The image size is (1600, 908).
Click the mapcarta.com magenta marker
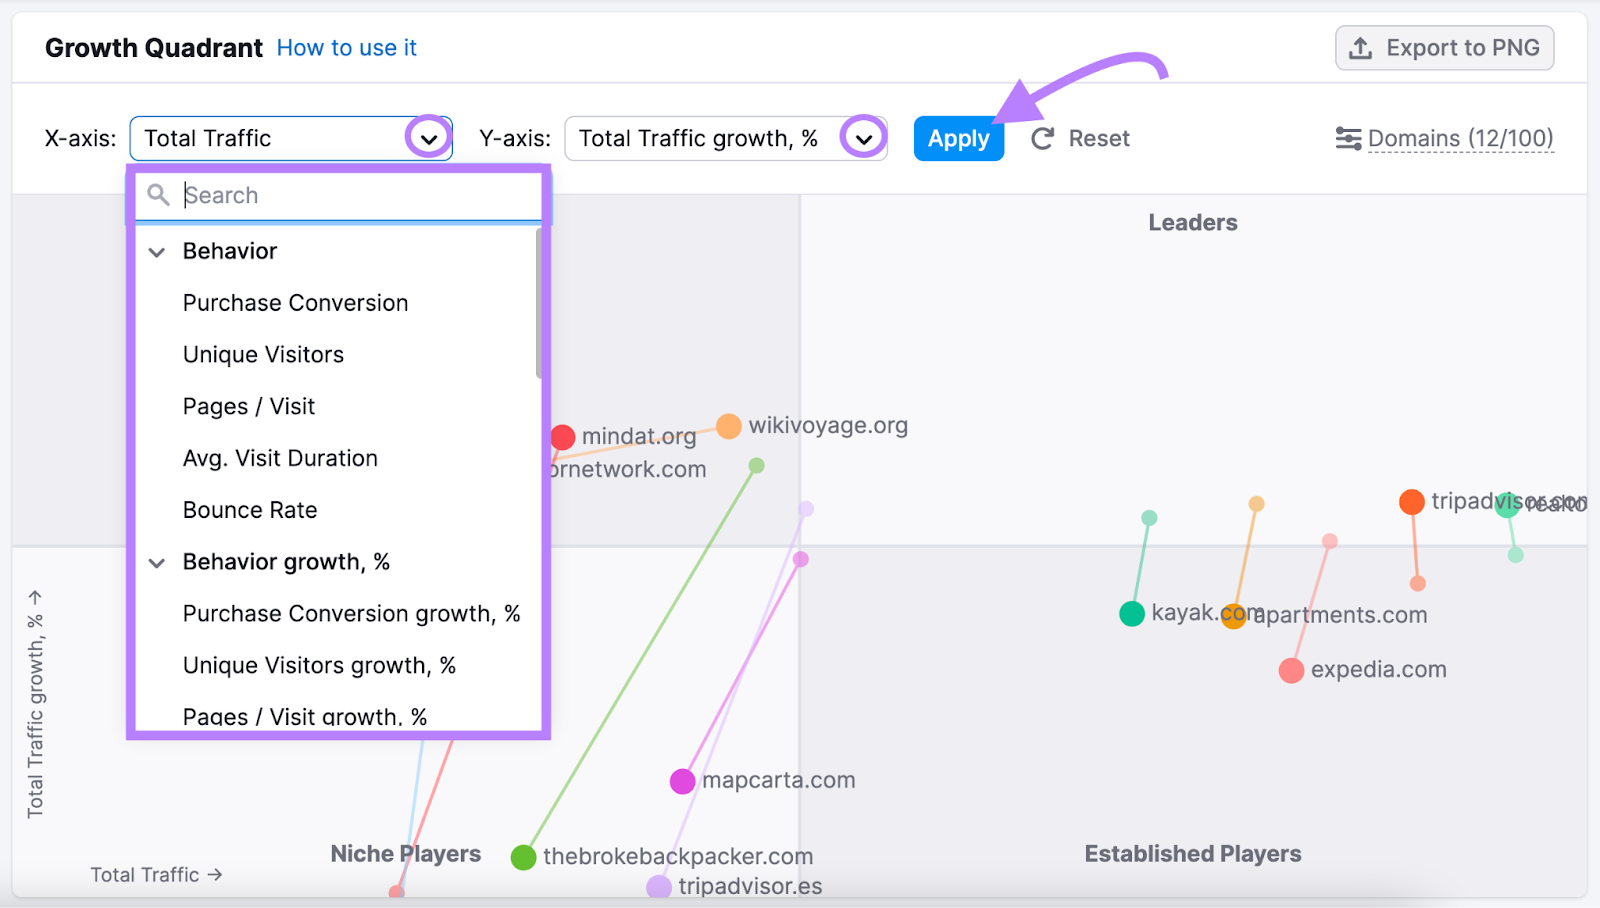pyautogui.click(x=683, y=780)
